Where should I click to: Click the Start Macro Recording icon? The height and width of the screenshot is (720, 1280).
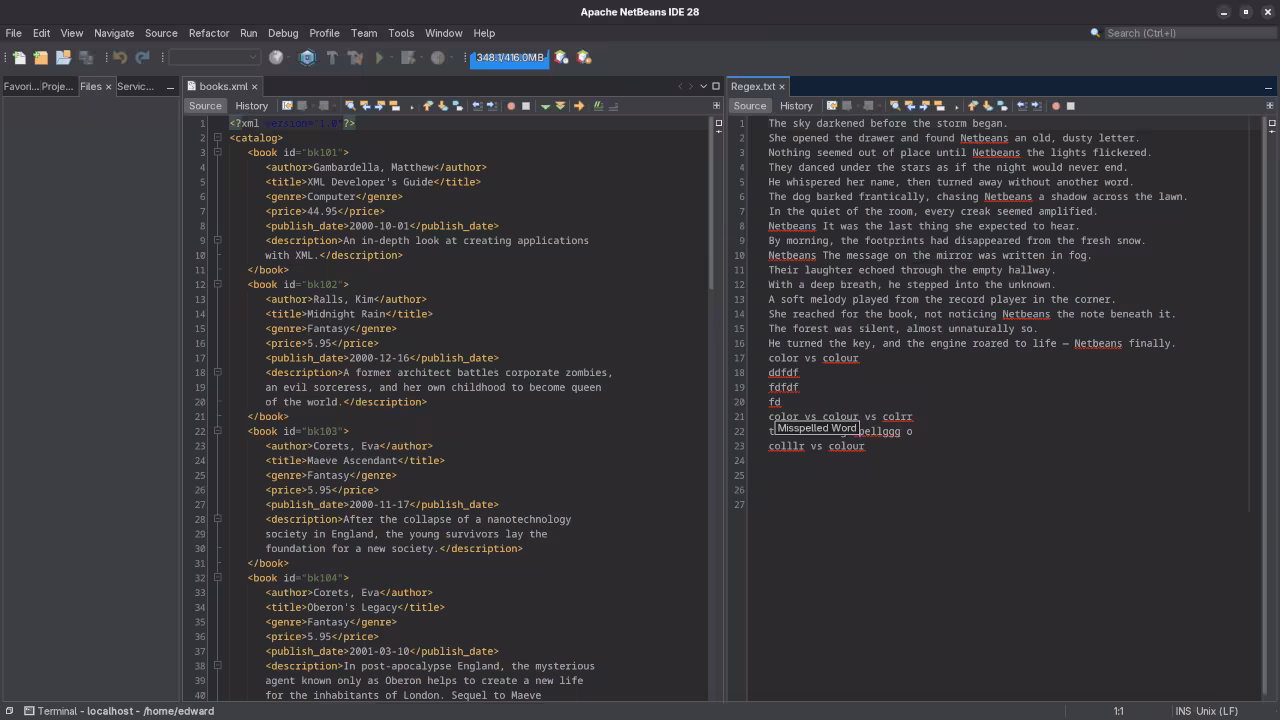pyautogui.click(x=510, y=105)
